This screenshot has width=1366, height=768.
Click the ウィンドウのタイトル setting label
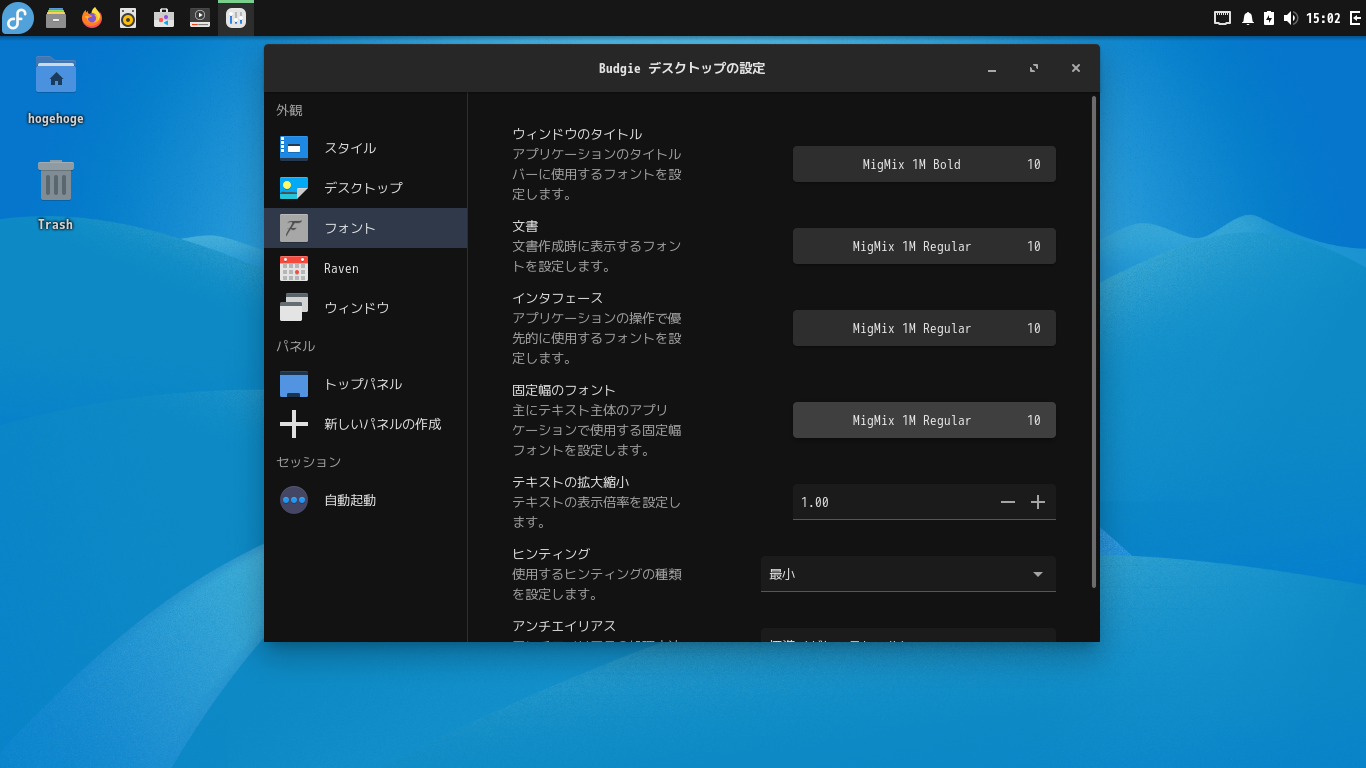click(577, 134)
